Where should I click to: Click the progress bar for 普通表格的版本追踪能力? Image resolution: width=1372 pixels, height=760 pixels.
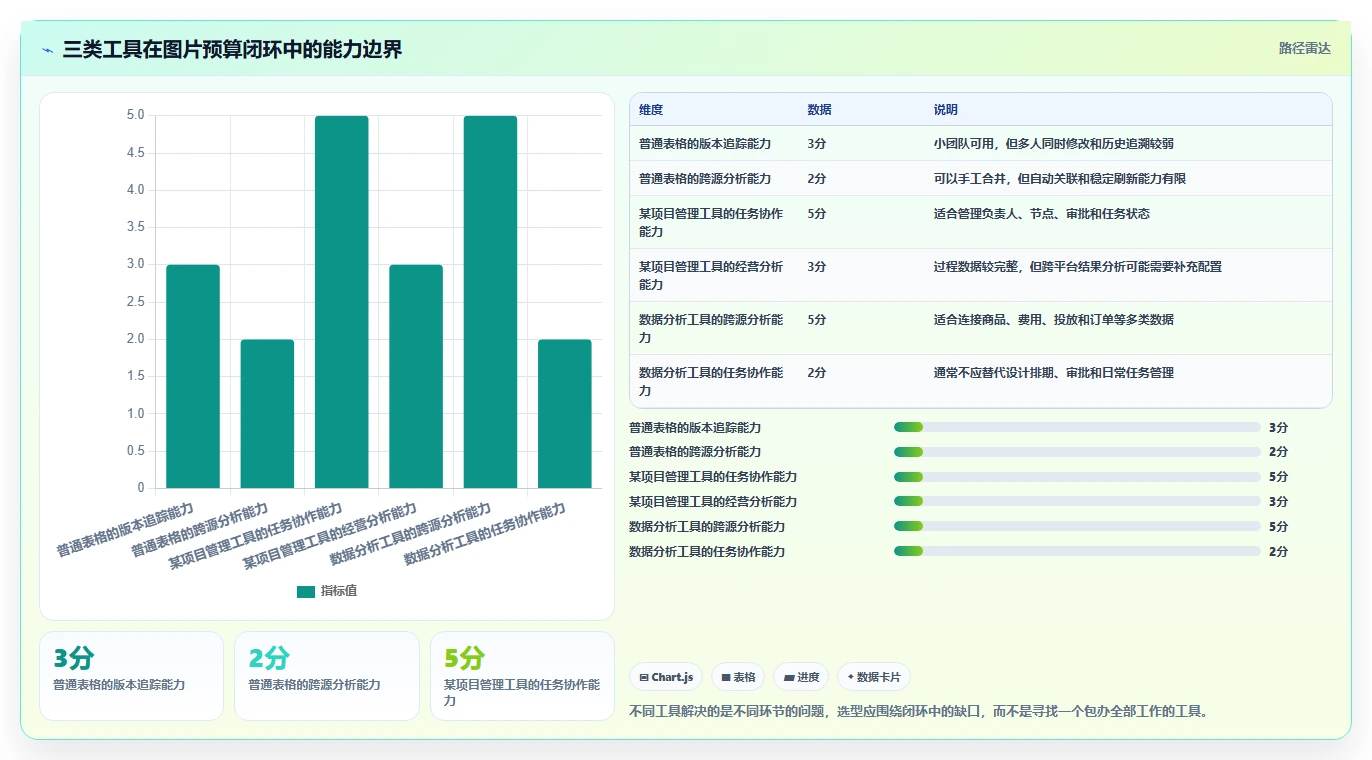pos(1077,427)
